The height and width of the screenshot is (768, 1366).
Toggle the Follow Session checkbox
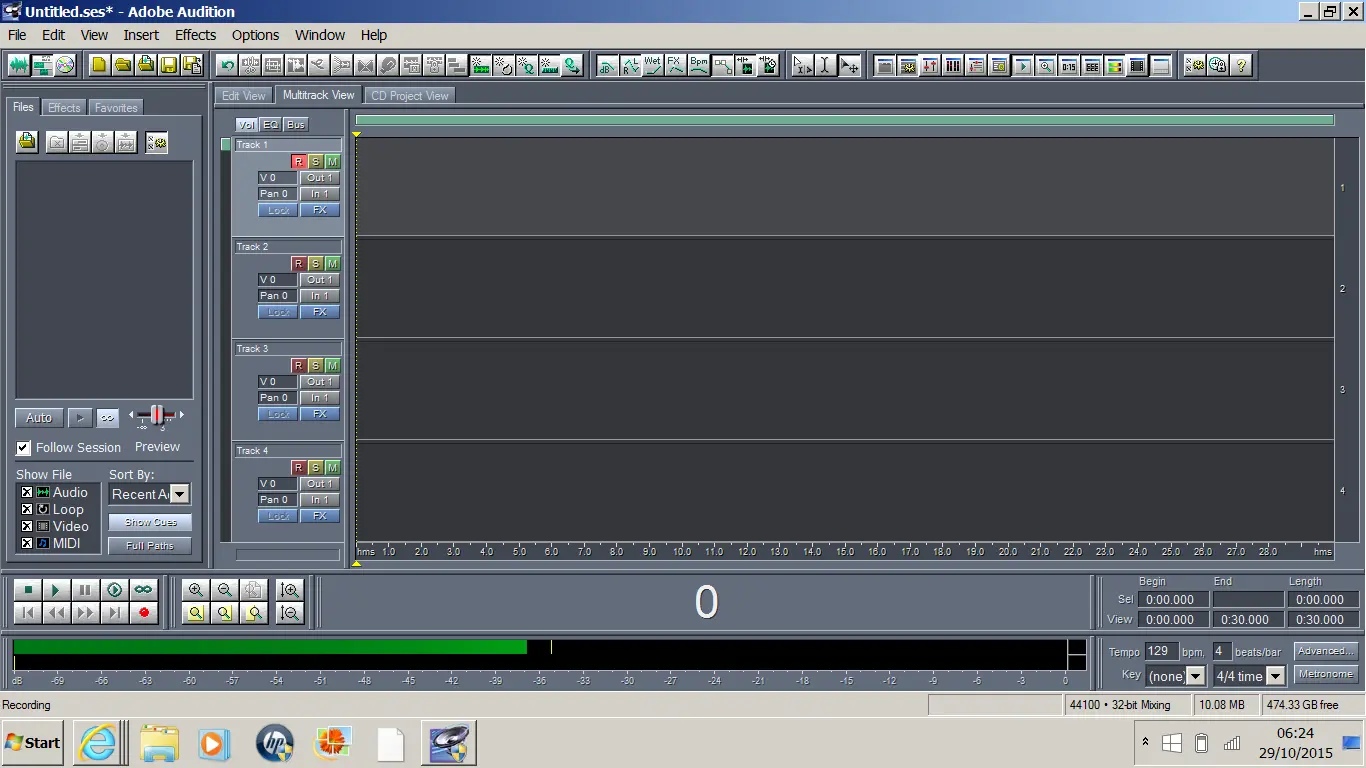pos(24,448)
